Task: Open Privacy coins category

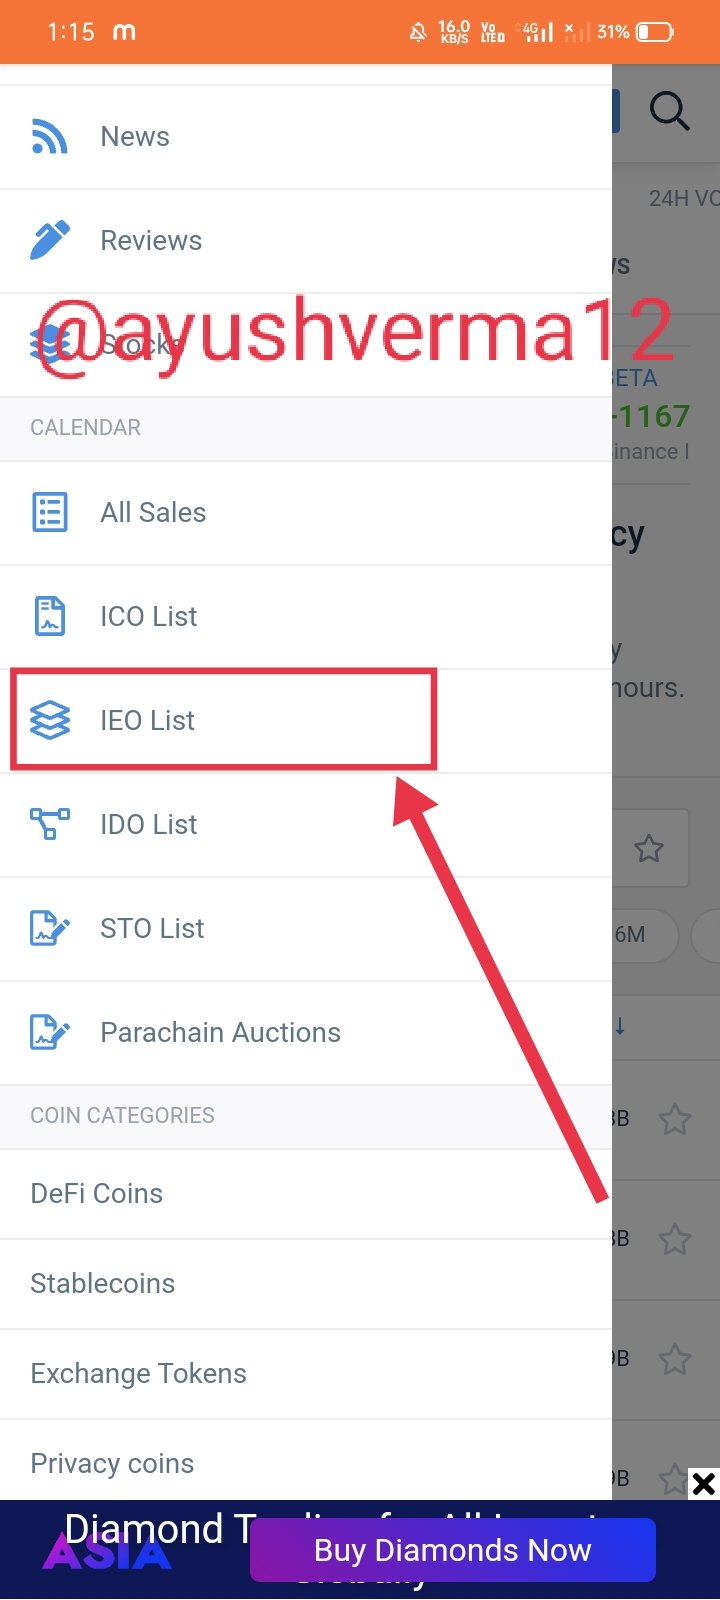Action: click(112, 1463)
